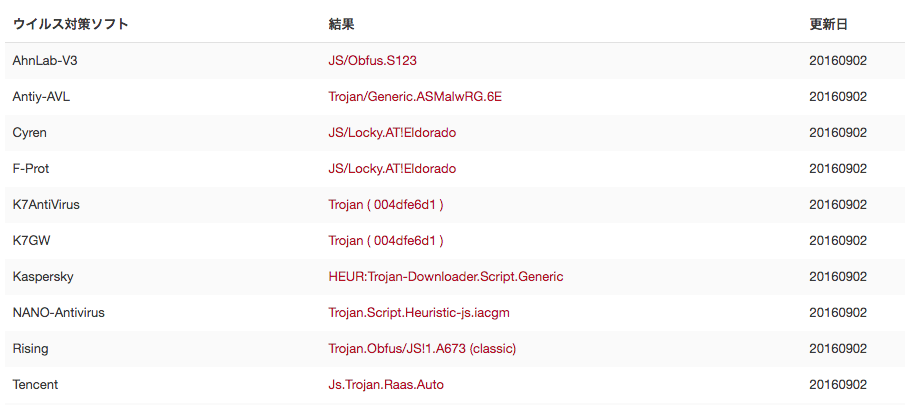This screenshot has height=405, width=905.
Task: Click the 更新日 column header
Action: click(x=829, y=25)
